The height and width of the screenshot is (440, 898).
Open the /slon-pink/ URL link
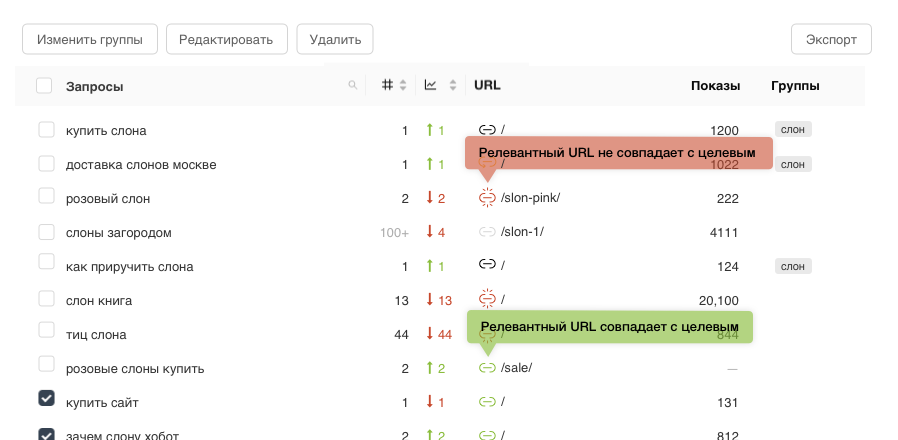(530, 198)
